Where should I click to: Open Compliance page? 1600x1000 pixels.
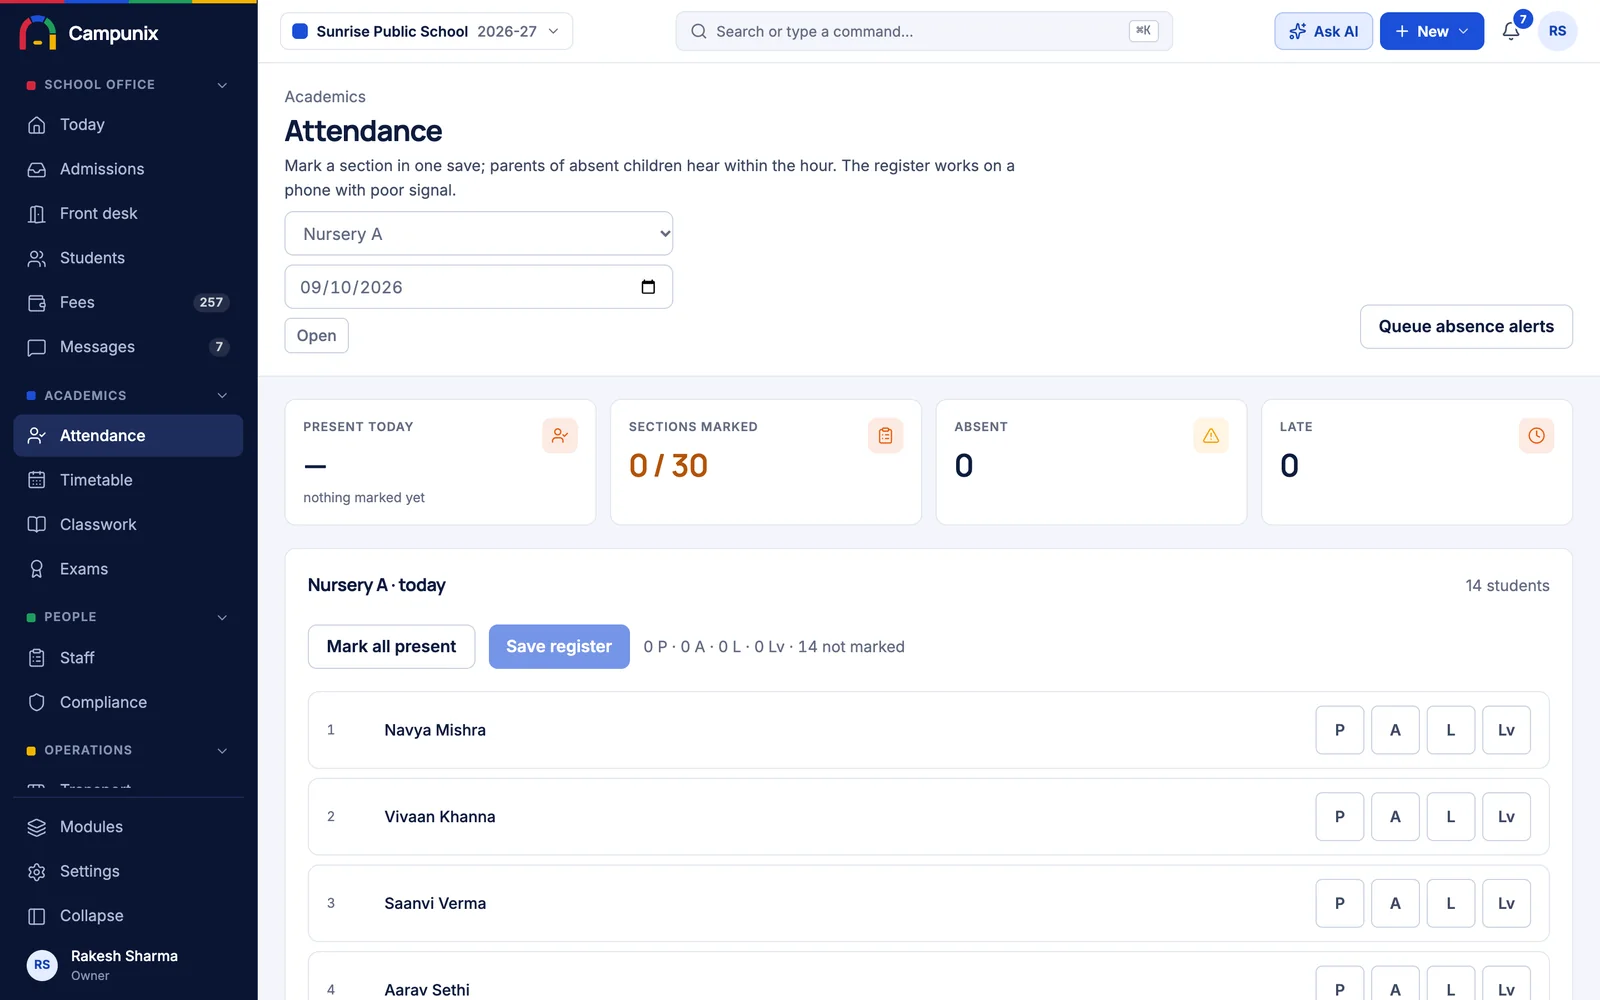click(x=128, y=702)
